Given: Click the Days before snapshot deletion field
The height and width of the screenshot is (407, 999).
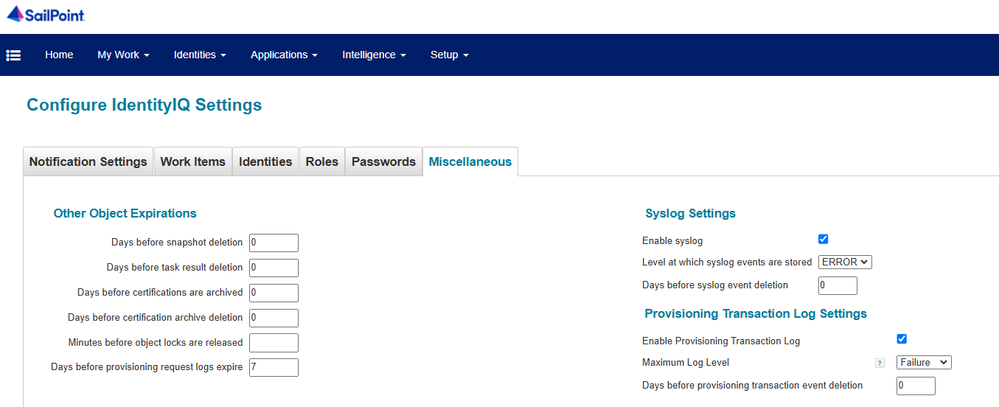Looking at the screenshot, I should (x=274, y=242).
